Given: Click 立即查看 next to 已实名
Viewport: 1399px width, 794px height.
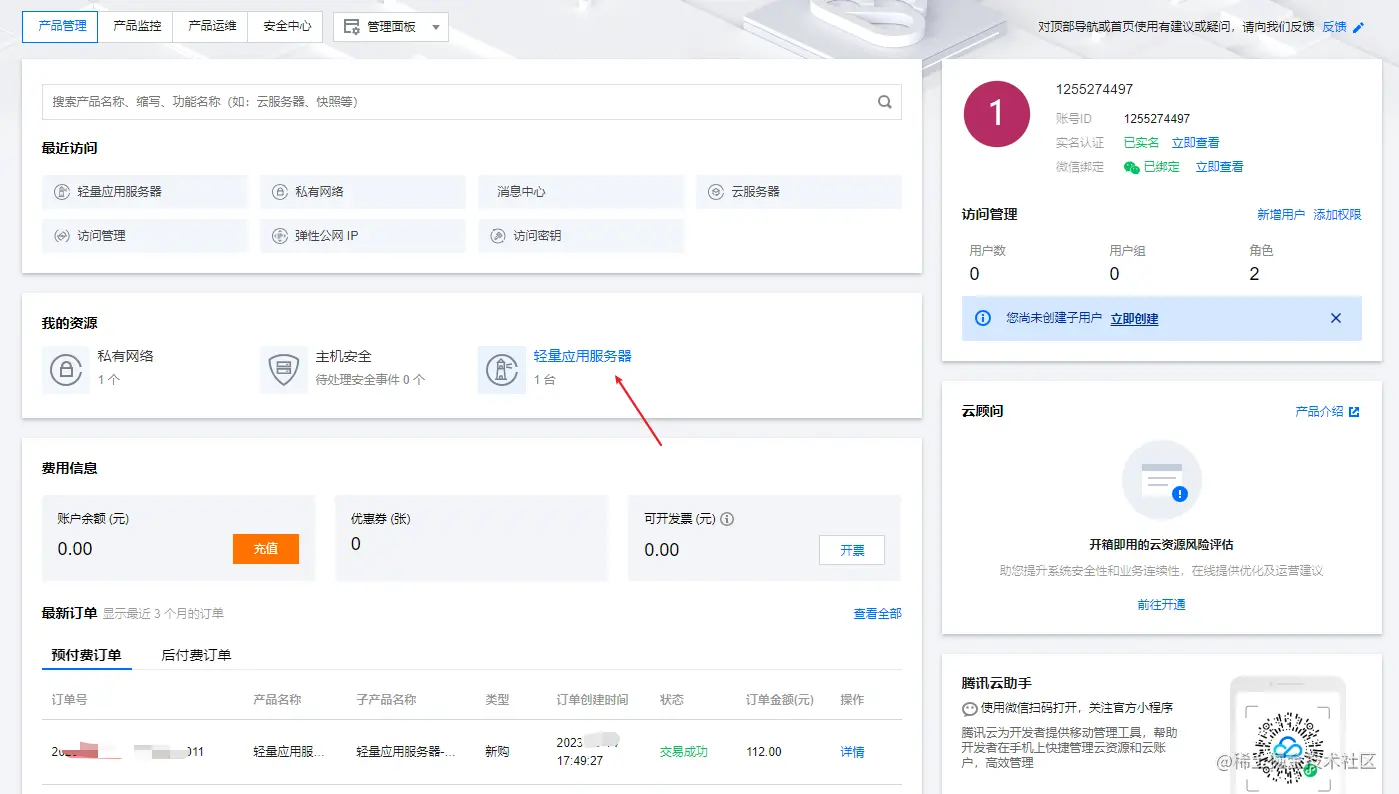Looking at the screenshot, I should (x=1195, y=143).
